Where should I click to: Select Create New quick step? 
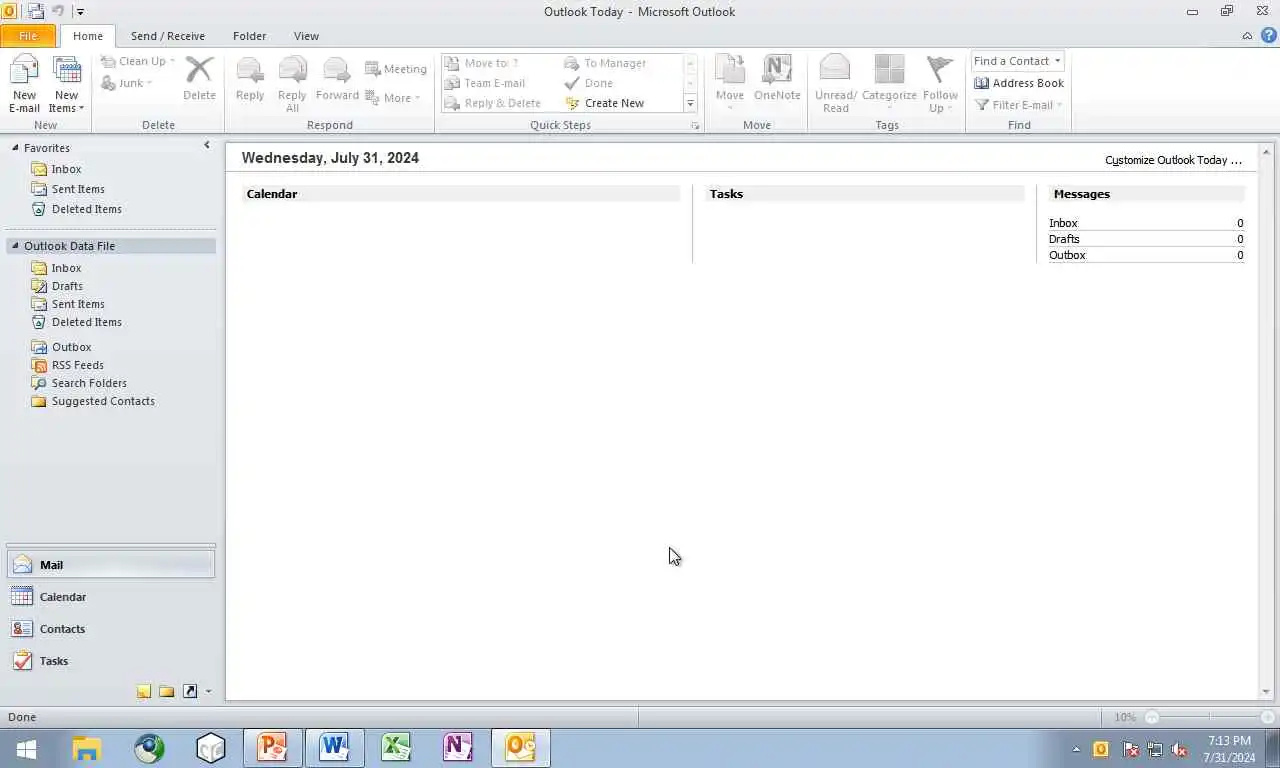[x=605, y=103]
